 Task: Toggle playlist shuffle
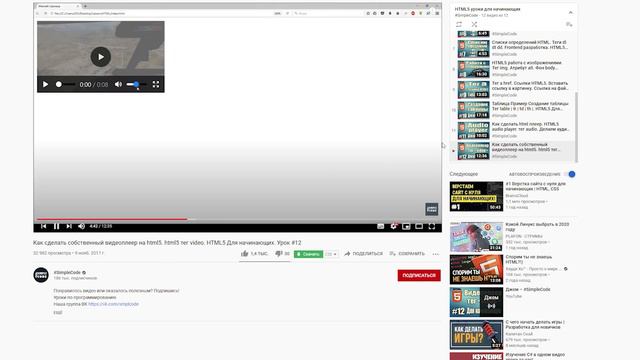click(474, 24)
